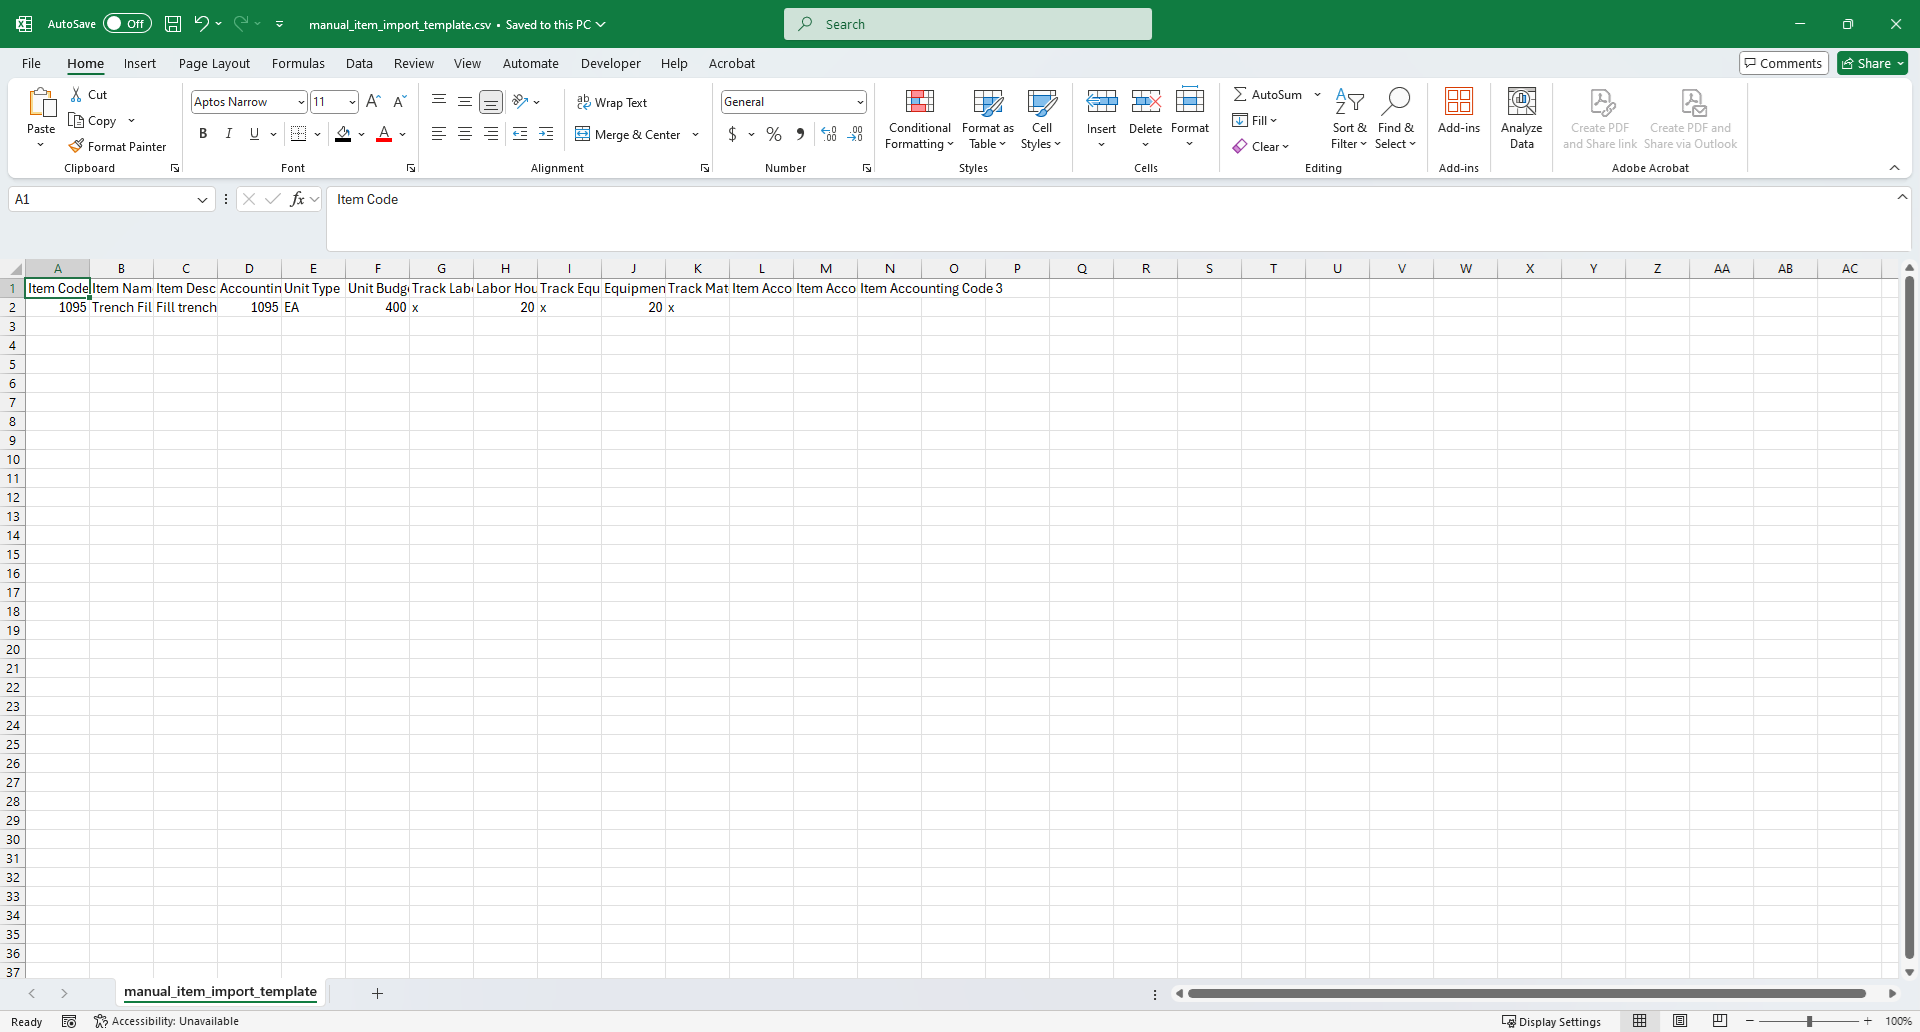1920x1032 pixels.
Task: Toggle AutoSave switch
Action: (127, 24)
